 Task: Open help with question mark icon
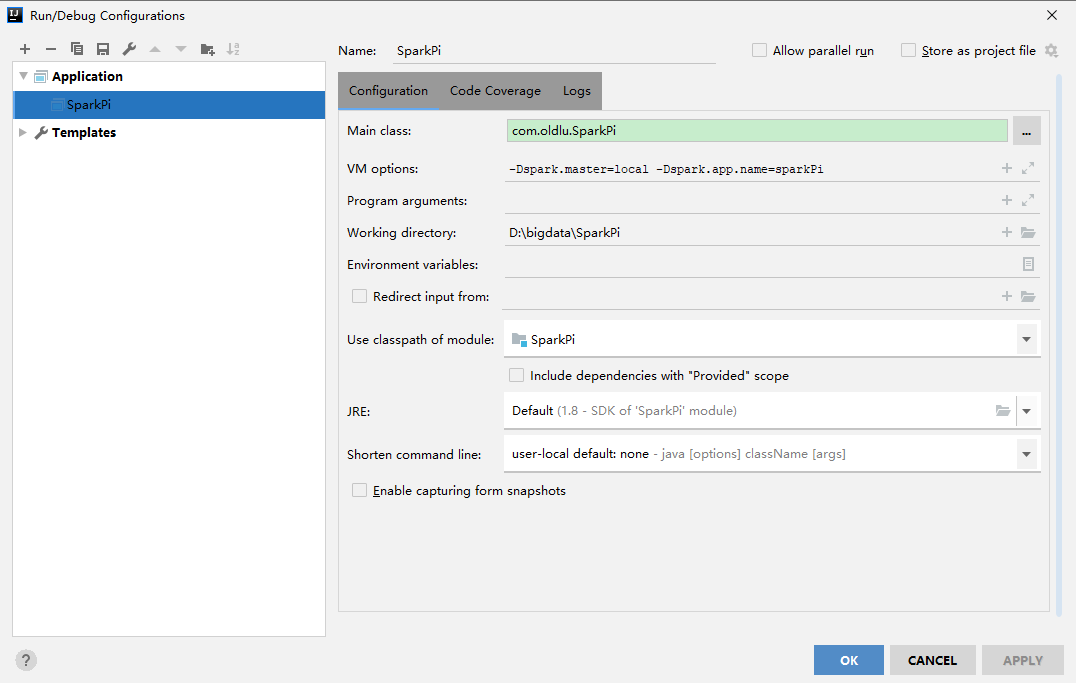pos(26,660)
